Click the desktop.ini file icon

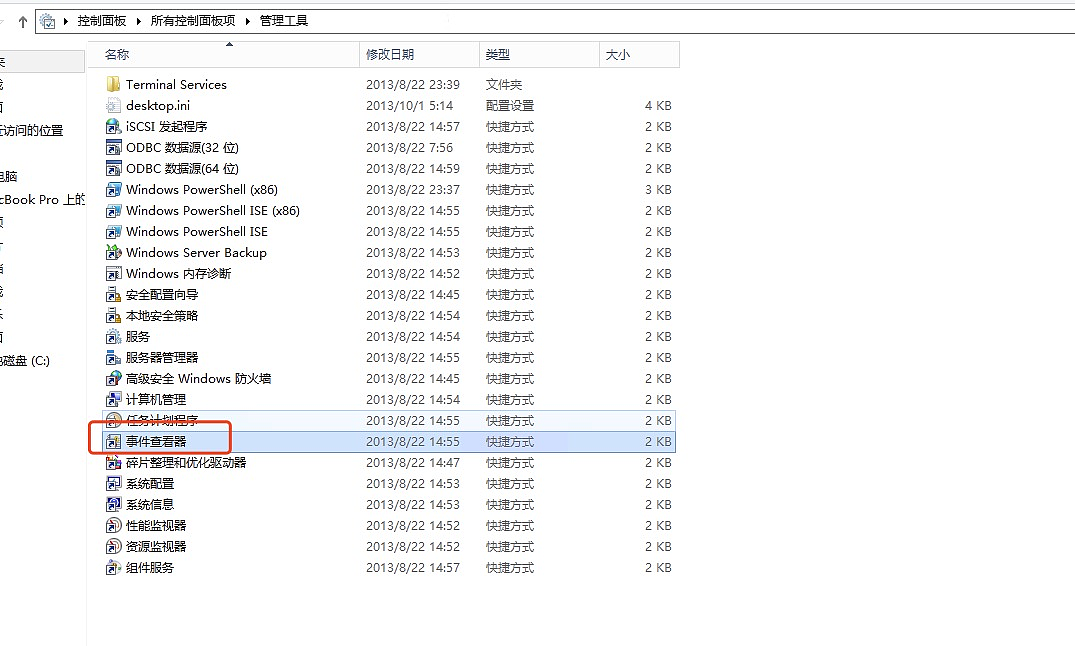[113, 106]
